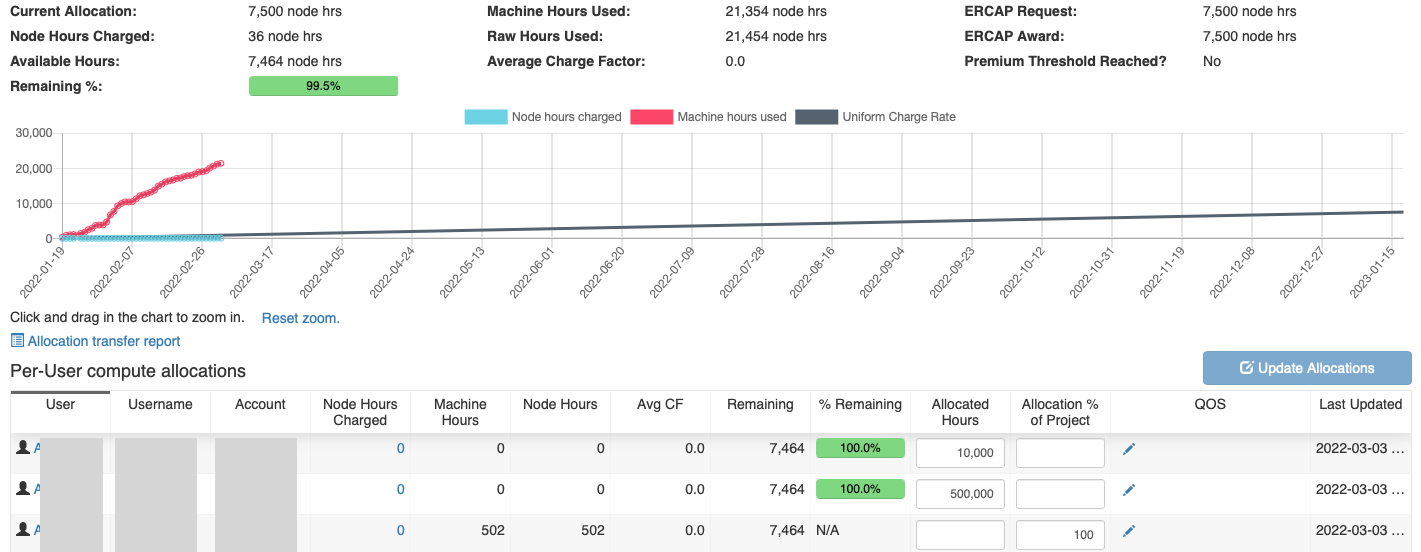Click the user icon in first table row
Screen dimensions: 1421x552
coord(23,448)
